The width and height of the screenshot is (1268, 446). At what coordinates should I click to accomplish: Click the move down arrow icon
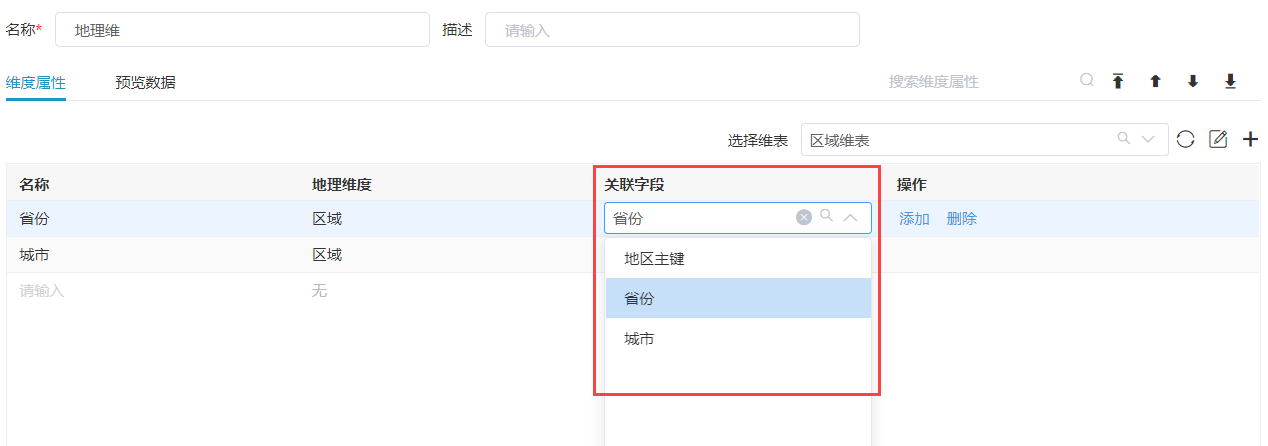[1193, 81]
